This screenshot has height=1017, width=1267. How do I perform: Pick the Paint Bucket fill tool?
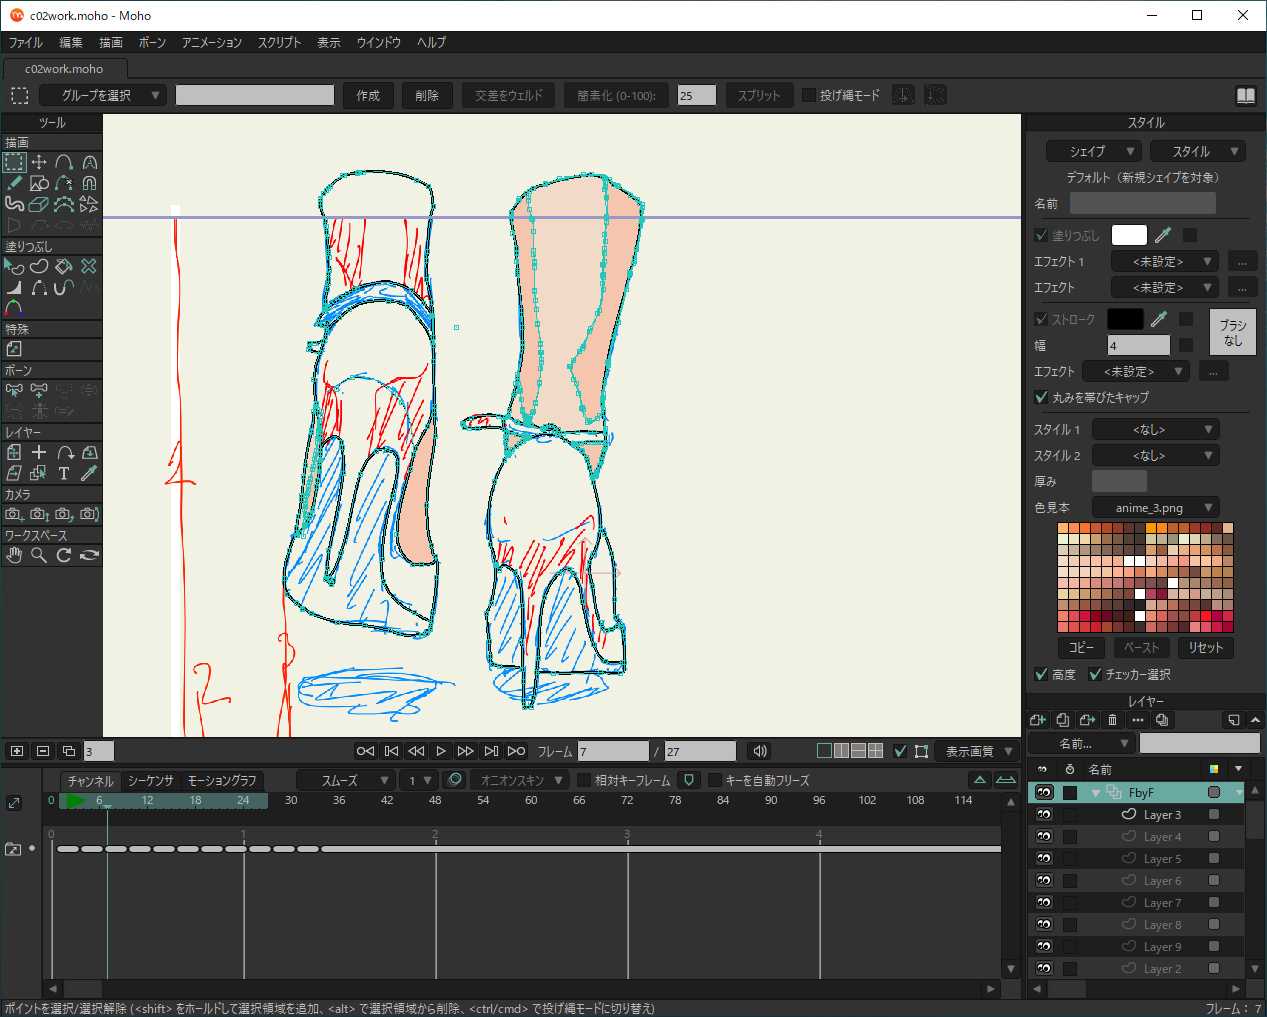click(x=64, y=266)
